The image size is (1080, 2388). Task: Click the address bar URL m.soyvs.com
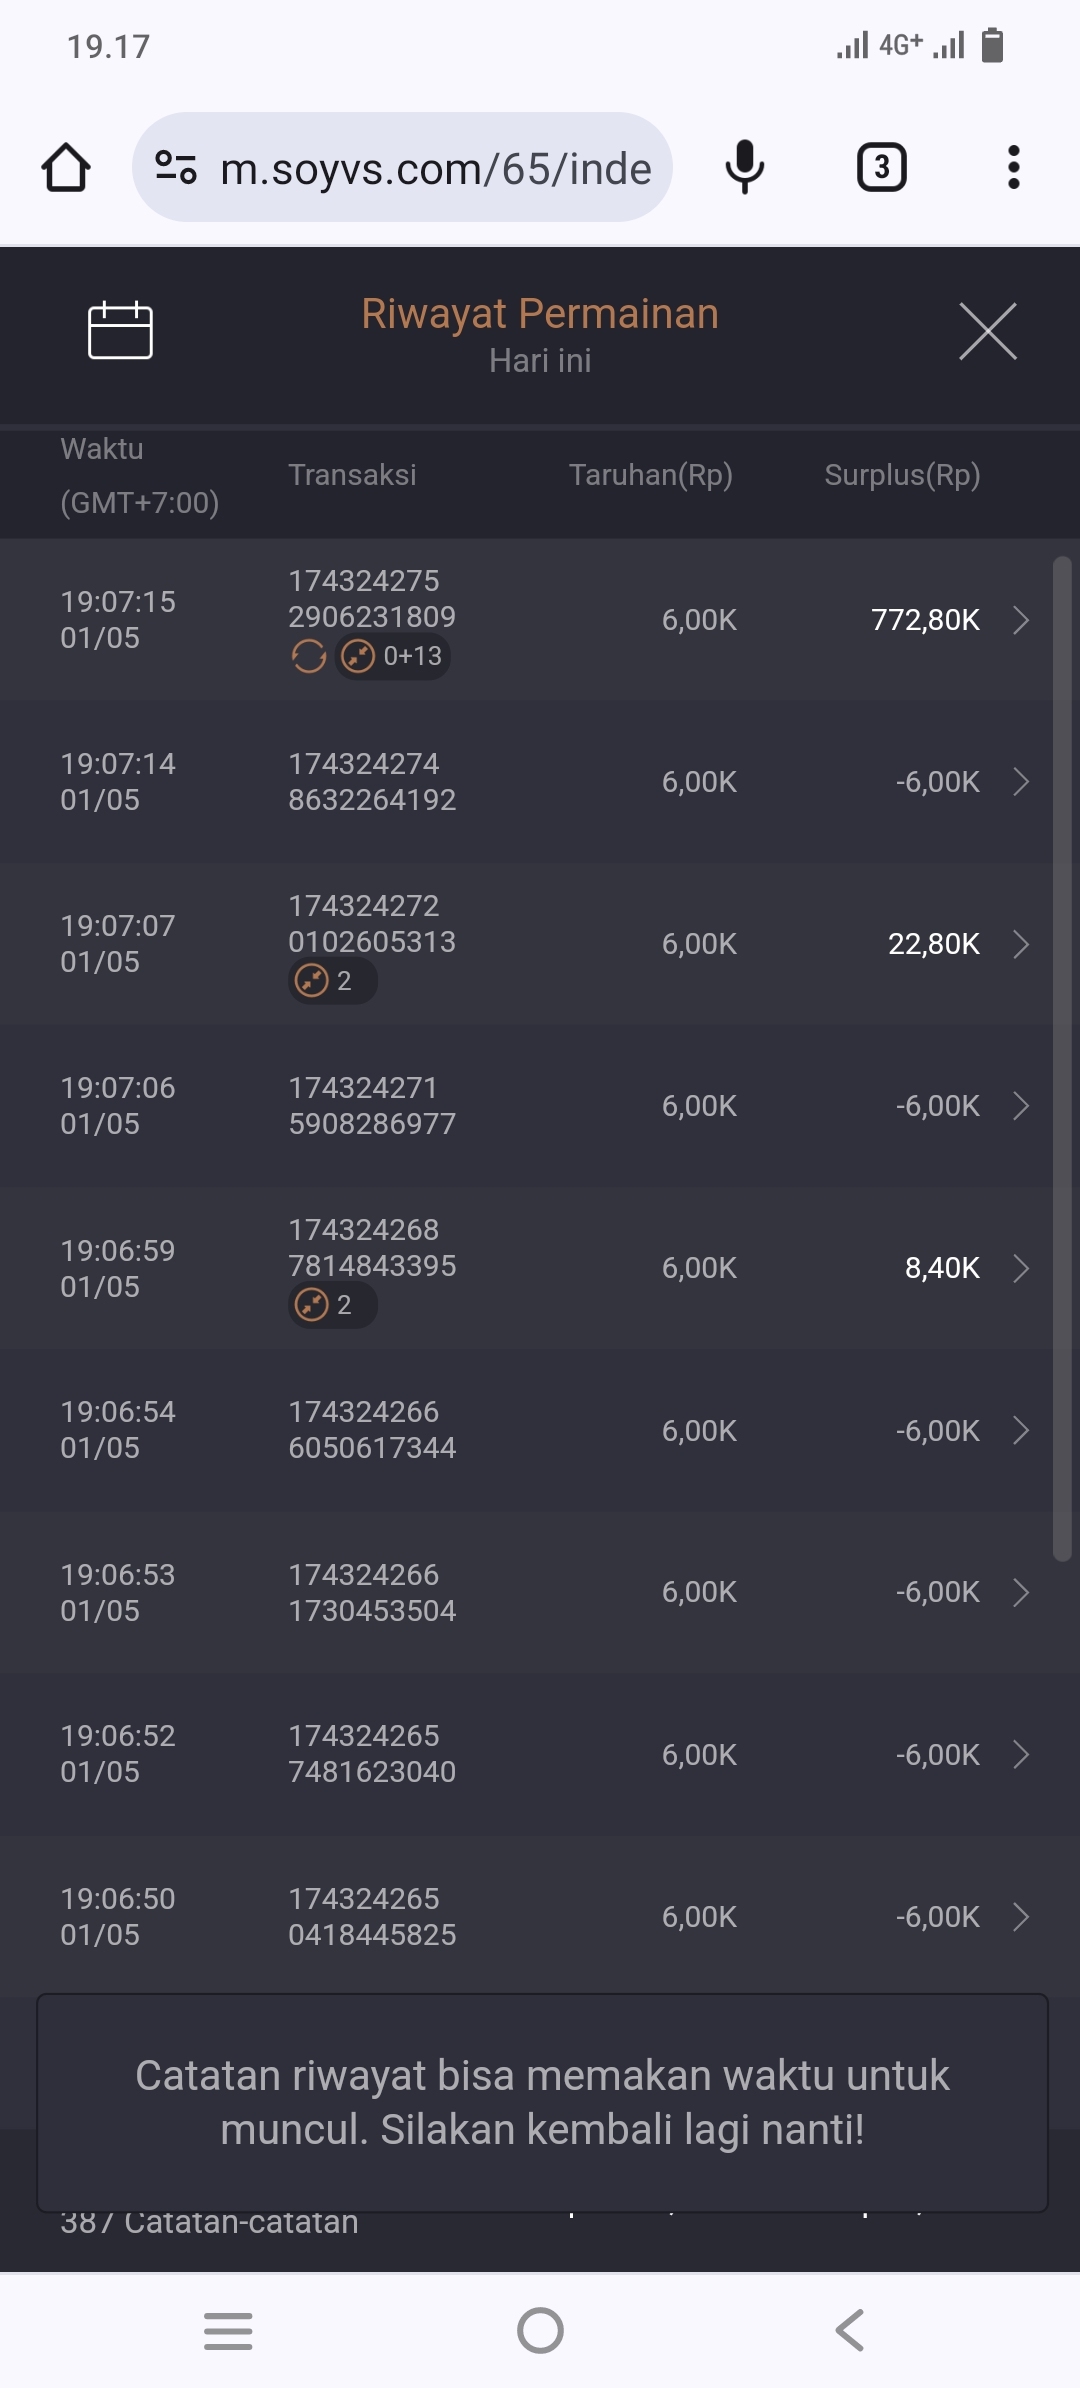click(436, 169)
